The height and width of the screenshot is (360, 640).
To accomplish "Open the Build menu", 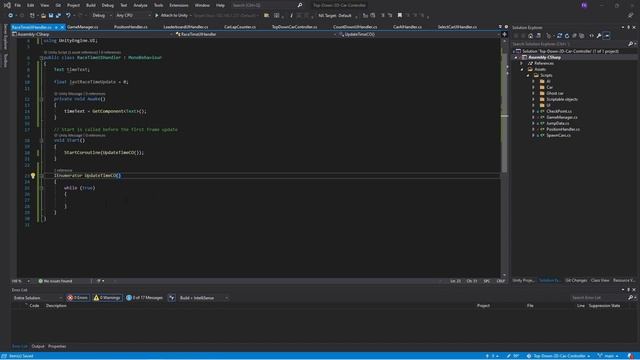I will [91, 5].
